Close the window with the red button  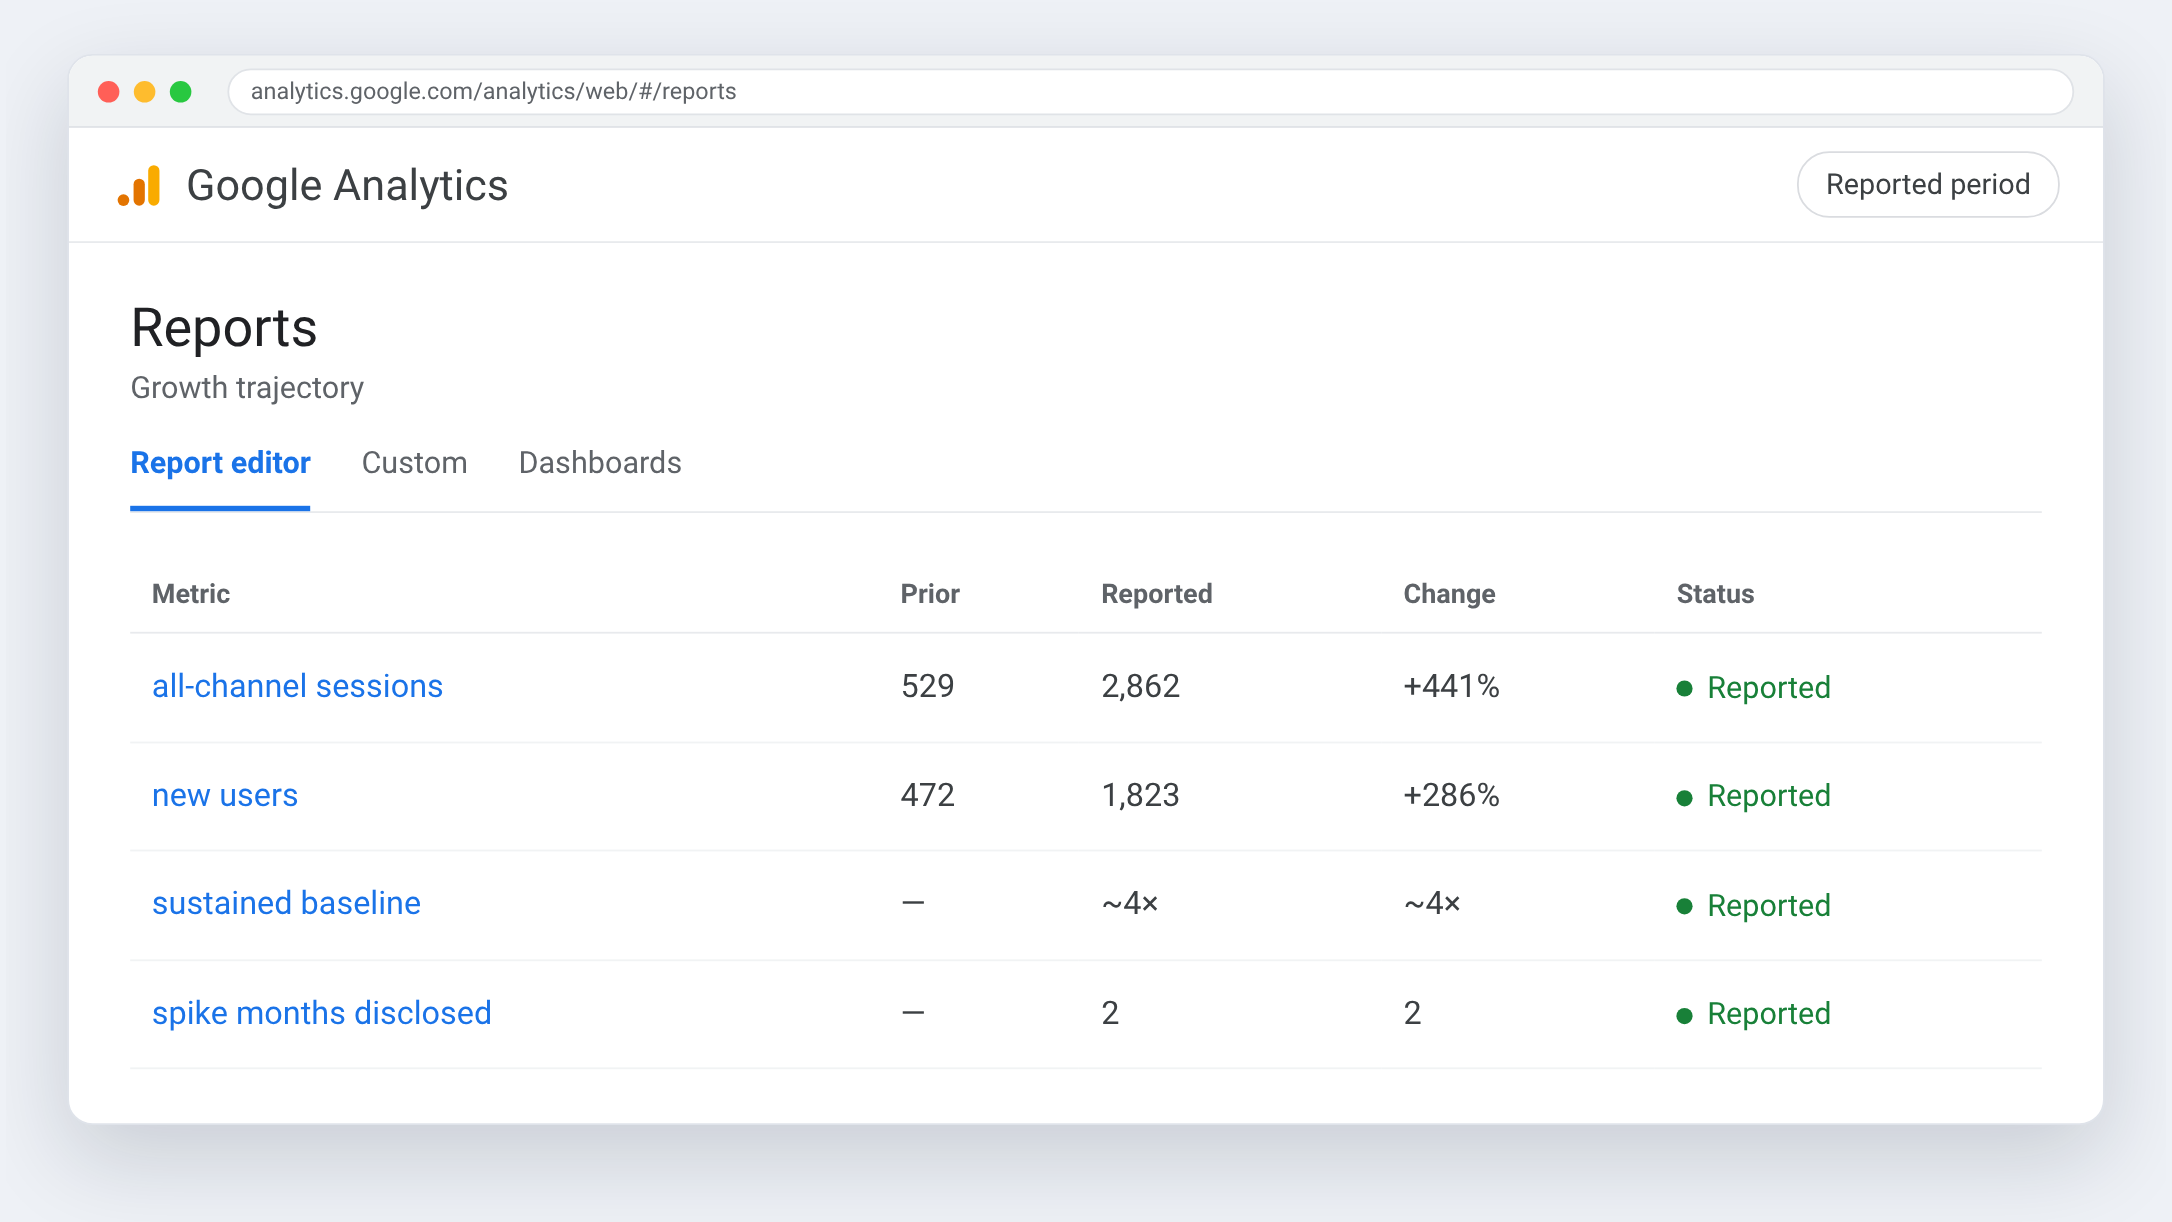pos(109,92)
